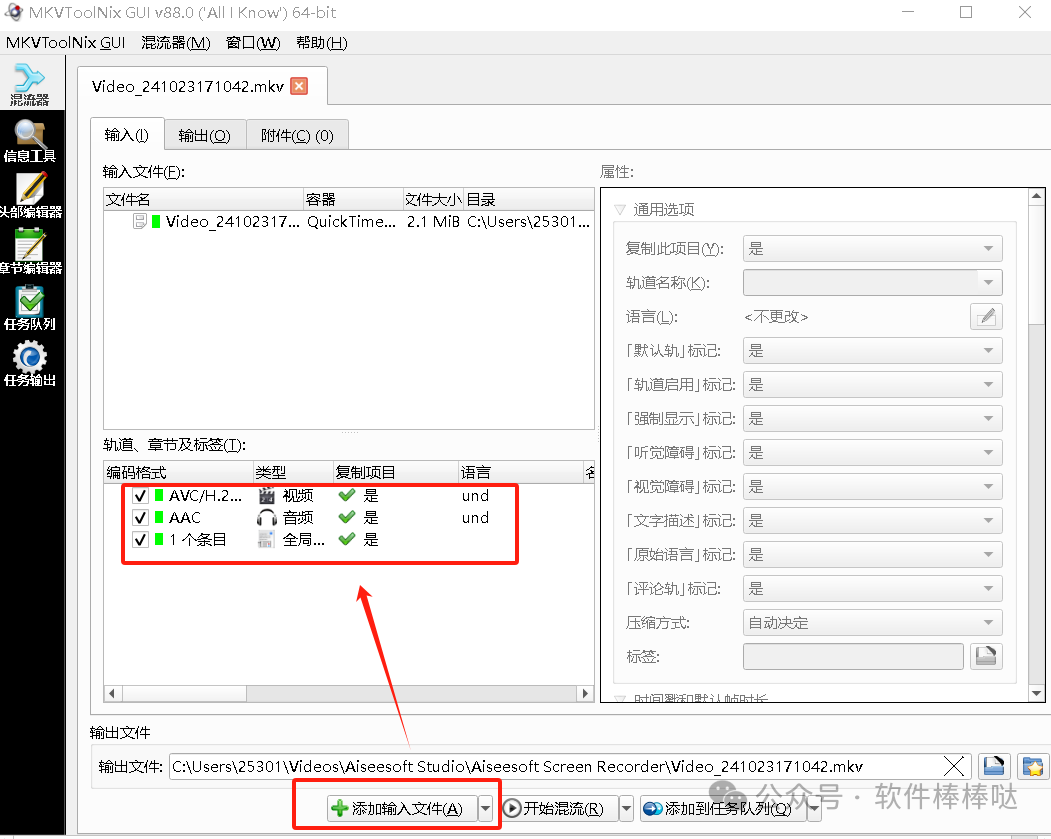Click the 文件名 column header
1051x839 pixels.
click(204, 200)
